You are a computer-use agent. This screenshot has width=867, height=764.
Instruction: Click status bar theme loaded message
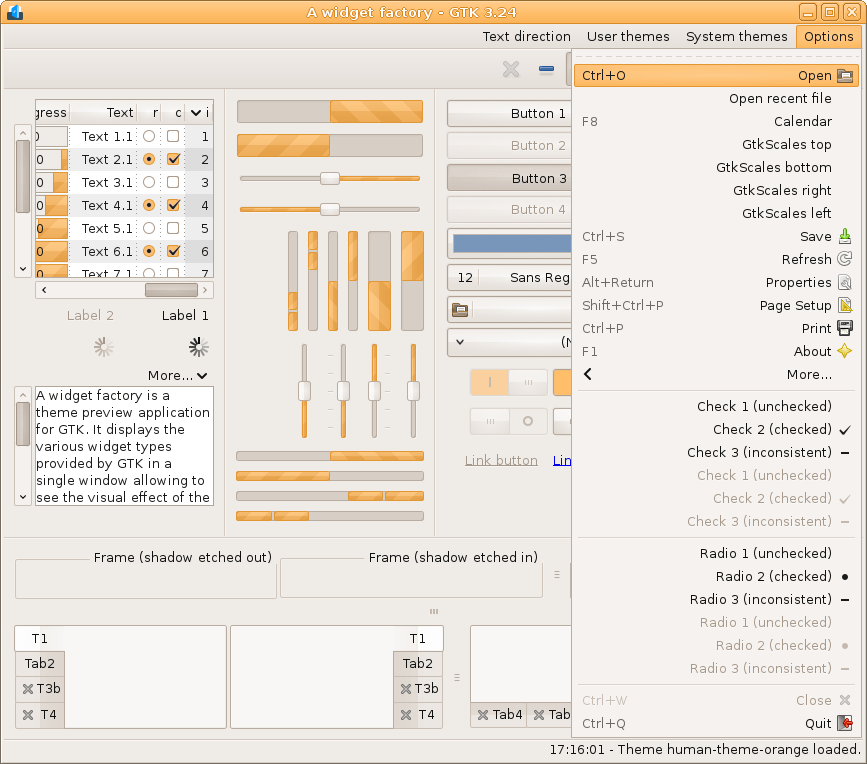(x=705, y=750)
